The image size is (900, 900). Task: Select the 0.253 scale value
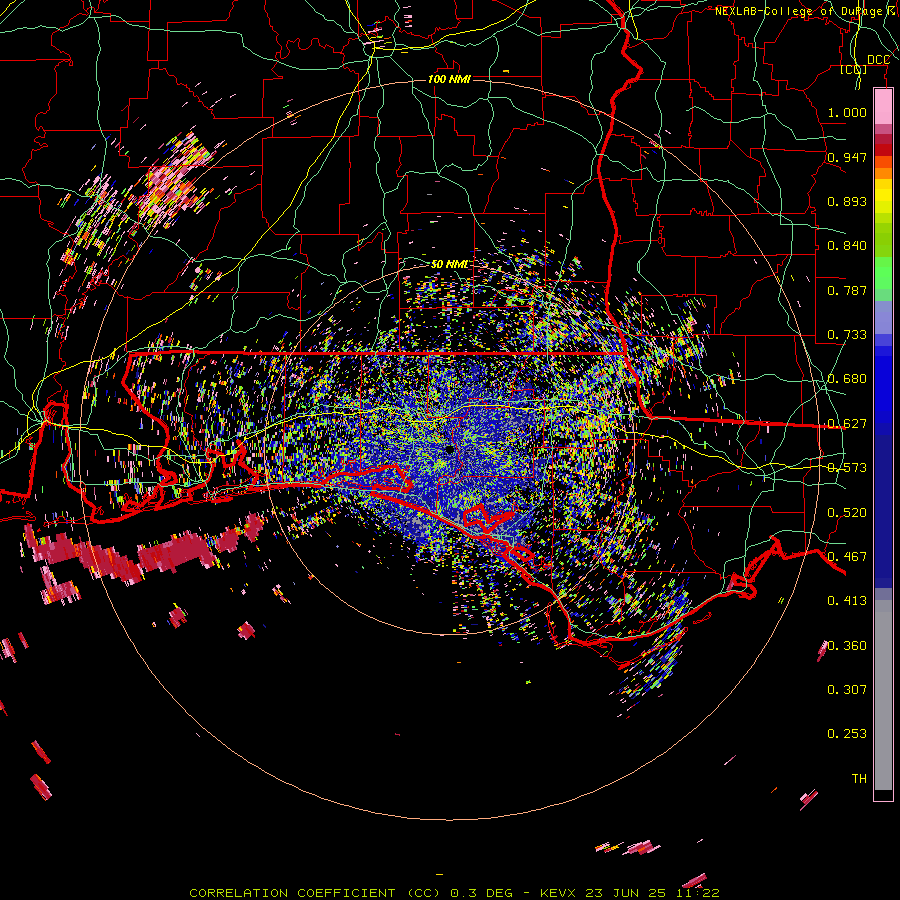click(847, 734)
